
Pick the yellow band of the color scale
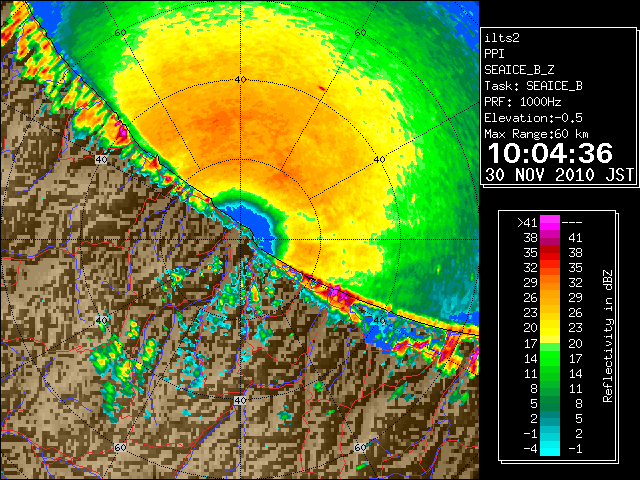click(x=550, y=333)
